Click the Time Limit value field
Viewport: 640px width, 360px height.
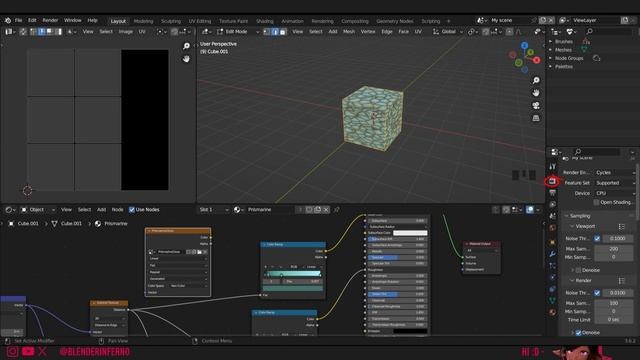click(613, 320)
